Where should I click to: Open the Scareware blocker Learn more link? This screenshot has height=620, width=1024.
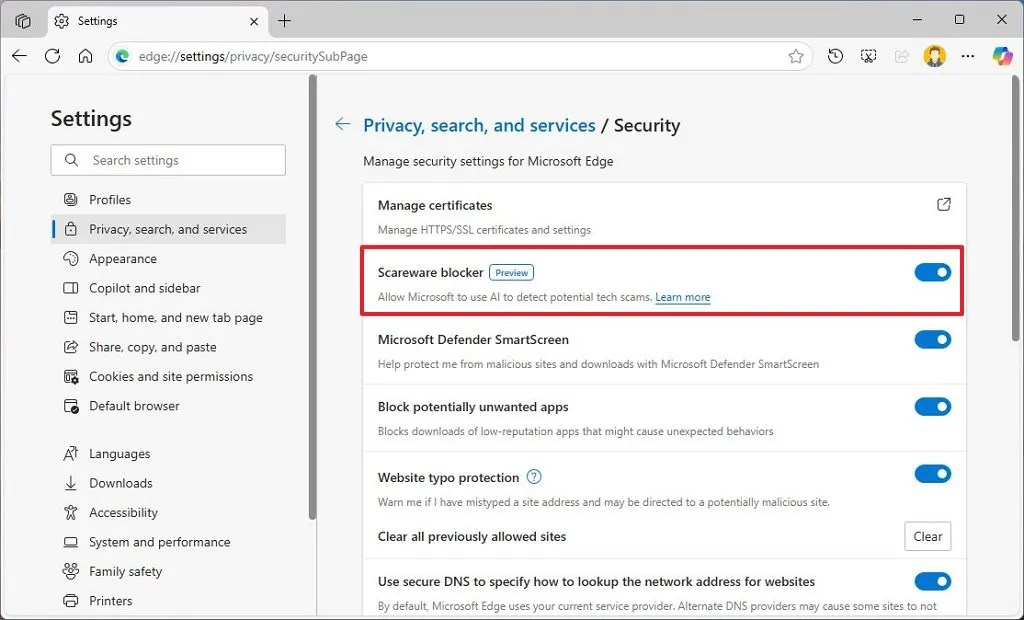(x=683, y=297)
